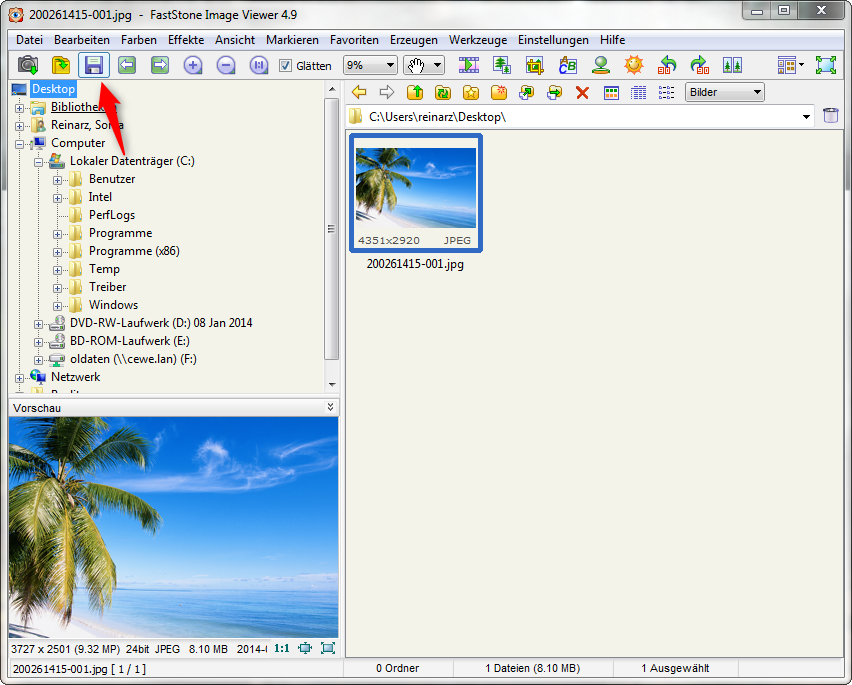Click the Save As floppy disk icon
This screenshot has width=852, height=685.
point(94,65)
